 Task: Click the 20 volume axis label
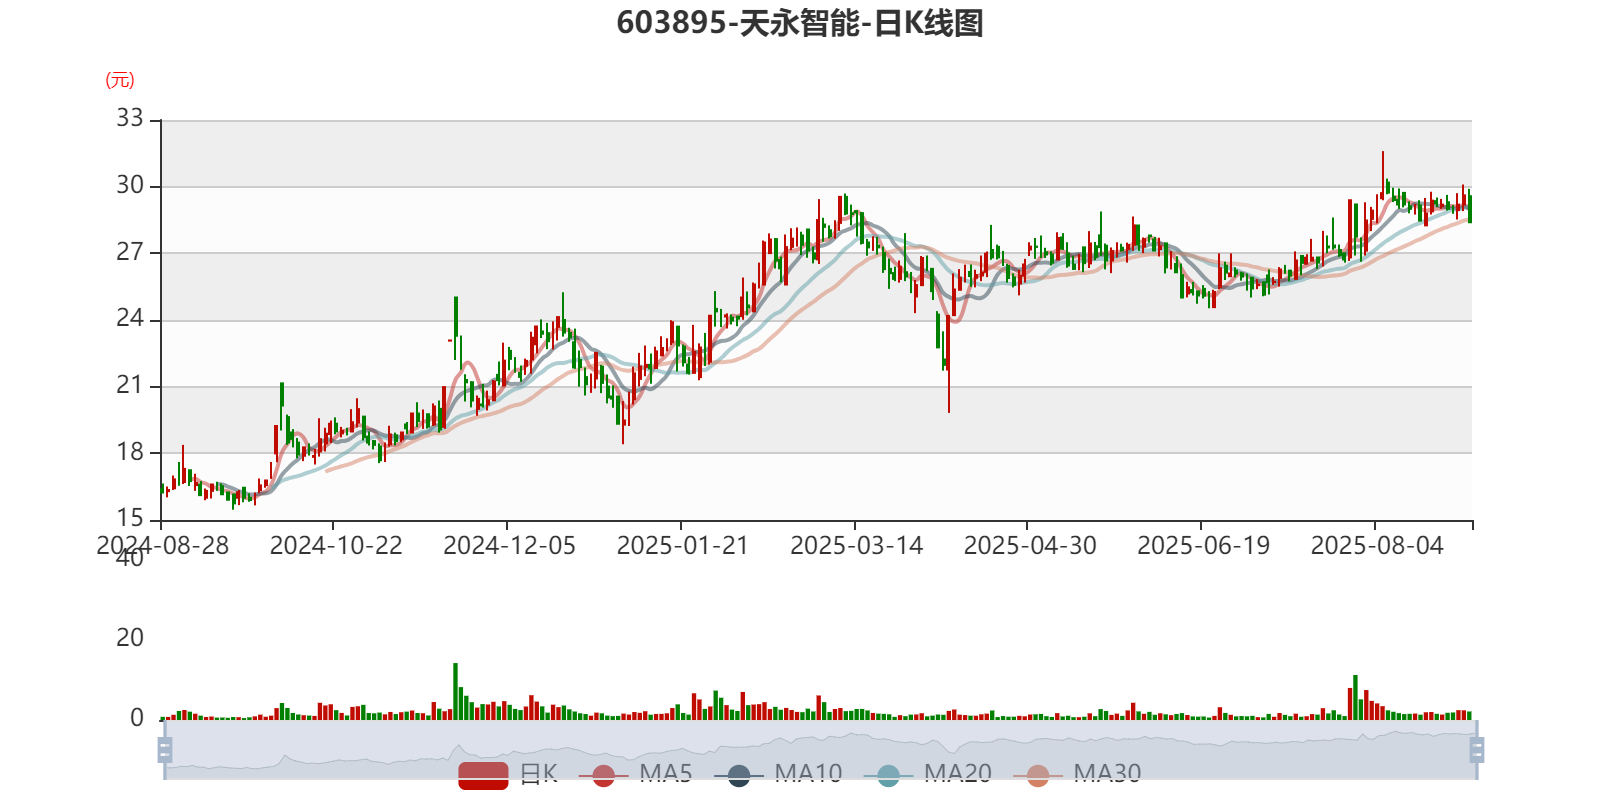[x=130, y=638]
